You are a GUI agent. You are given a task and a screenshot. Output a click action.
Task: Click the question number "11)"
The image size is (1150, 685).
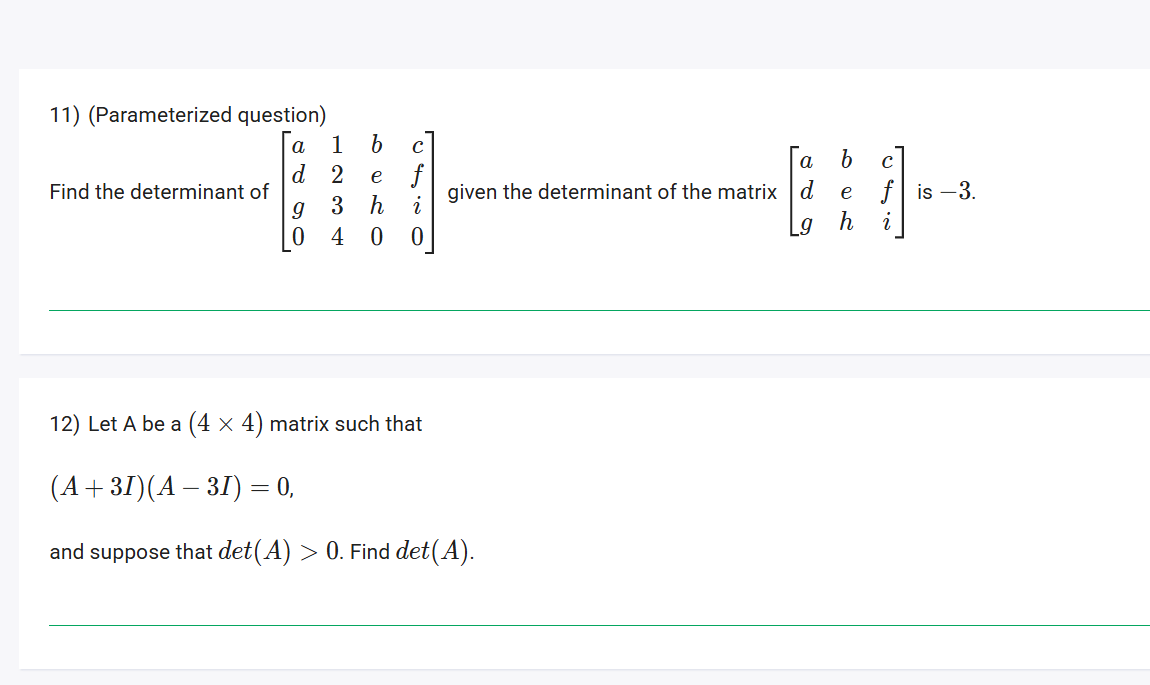[65, 115]
